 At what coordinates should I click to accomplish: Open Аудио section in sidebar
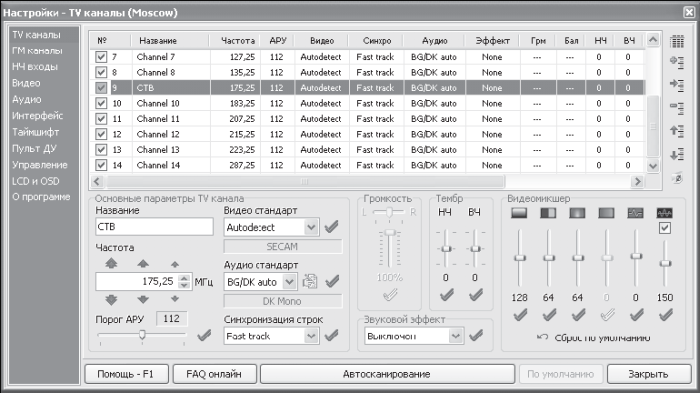pos(27,99)
